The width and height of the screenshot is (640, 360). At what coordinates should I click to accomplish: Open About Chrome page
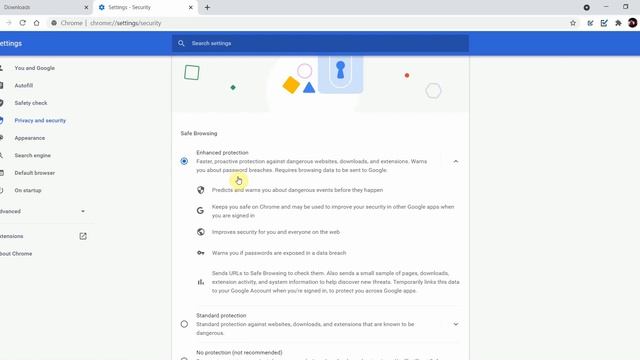coord(16,254)
